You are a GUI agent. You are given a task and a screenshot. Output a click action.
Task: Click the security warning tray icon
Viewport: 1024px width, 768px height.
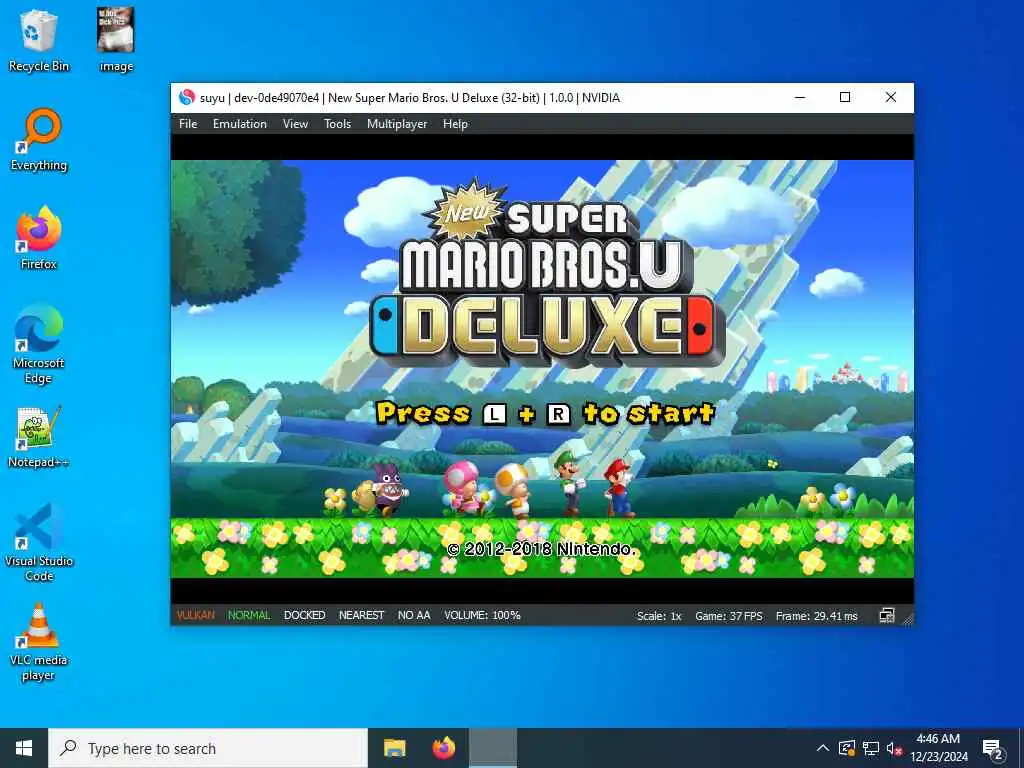pos(846,748)
